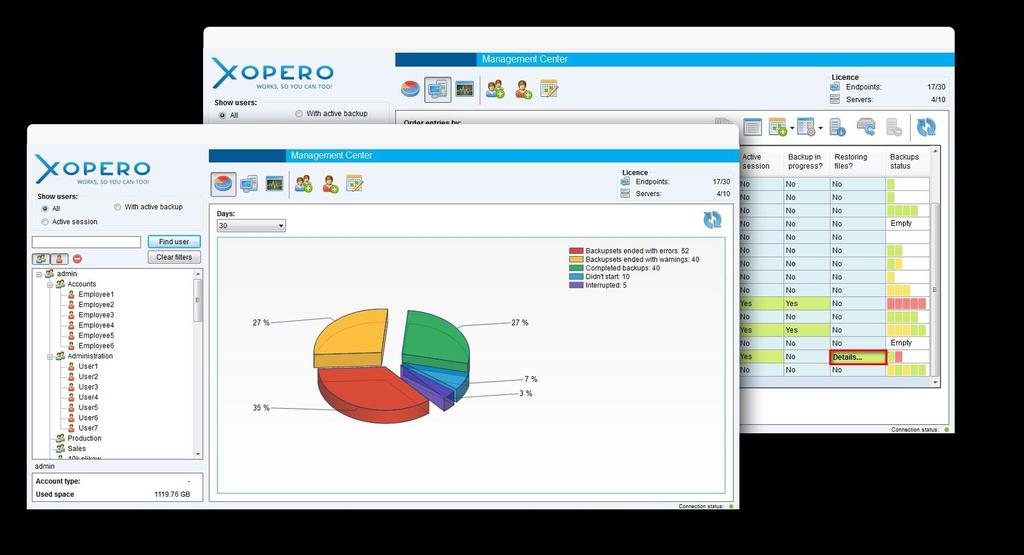Click 'Details...' cell in back window table
This screenshot has height=555, width=1024.
coord(858,357)
